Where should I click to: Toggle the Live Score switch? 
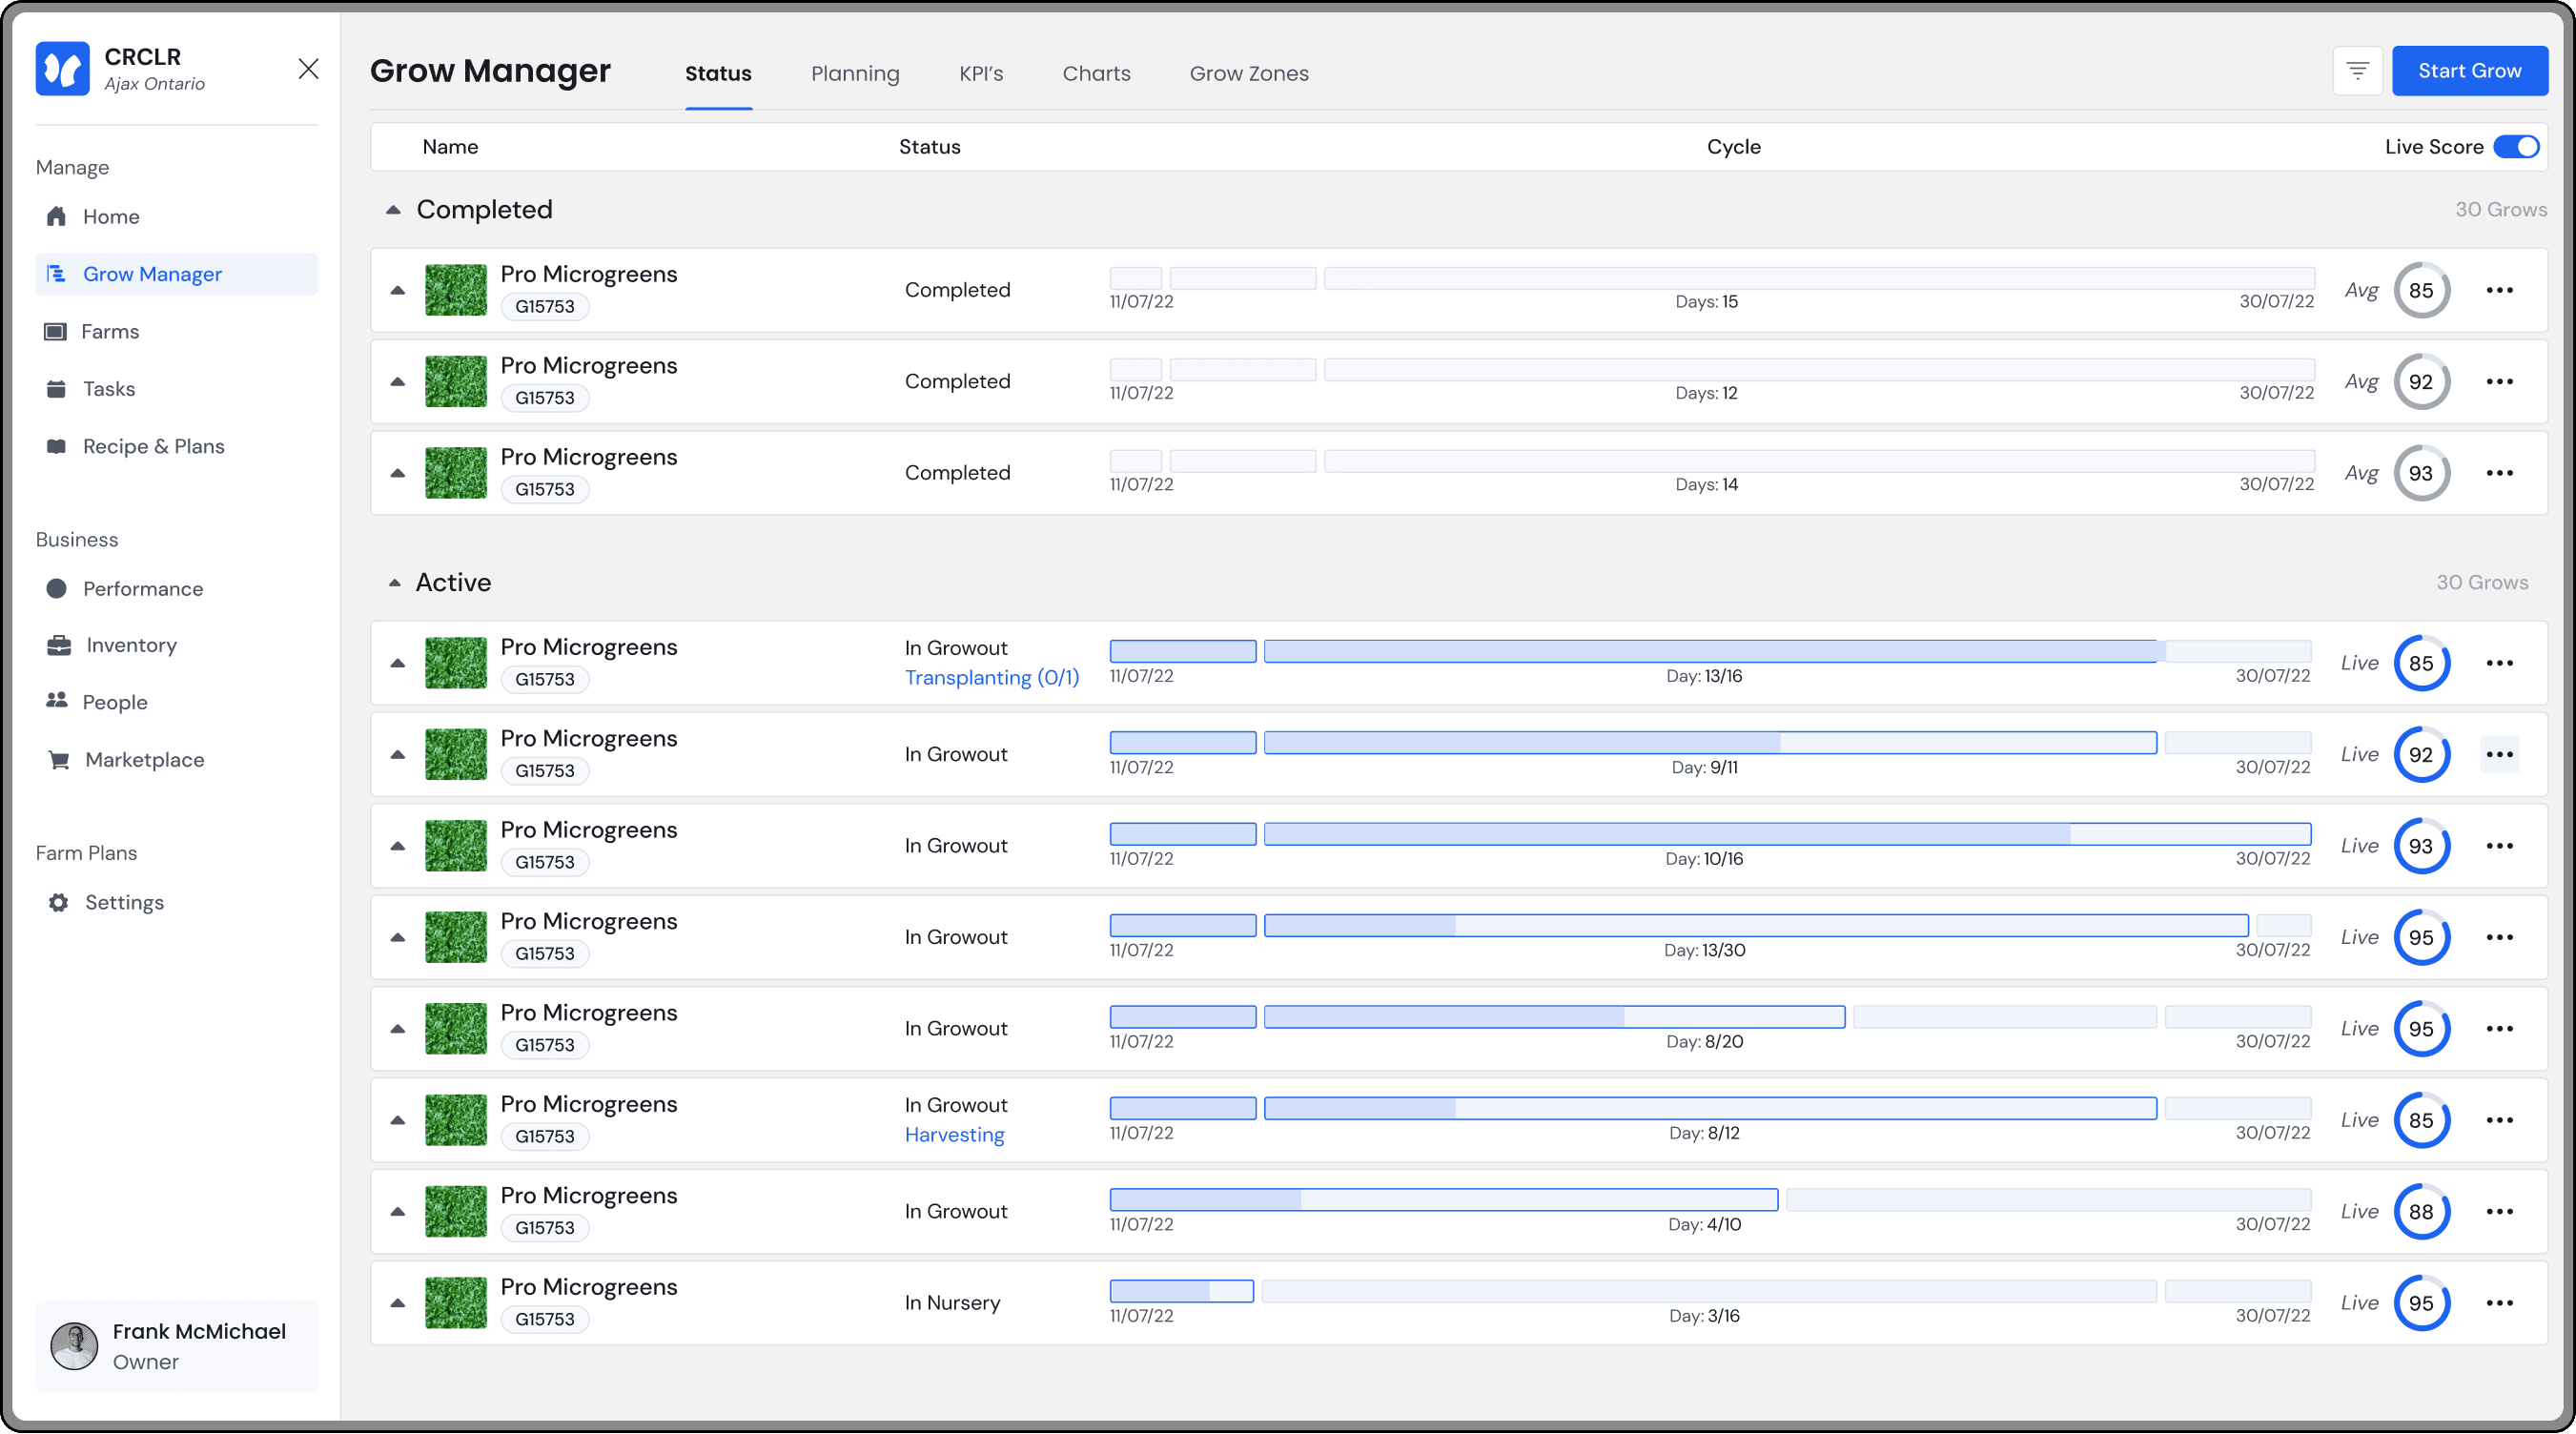tap(2515, 147)
